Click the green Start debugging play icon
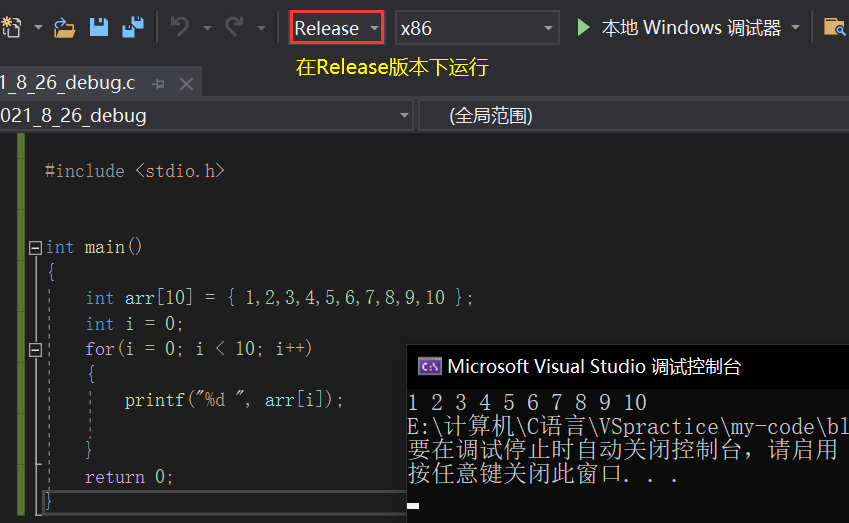 583,28
